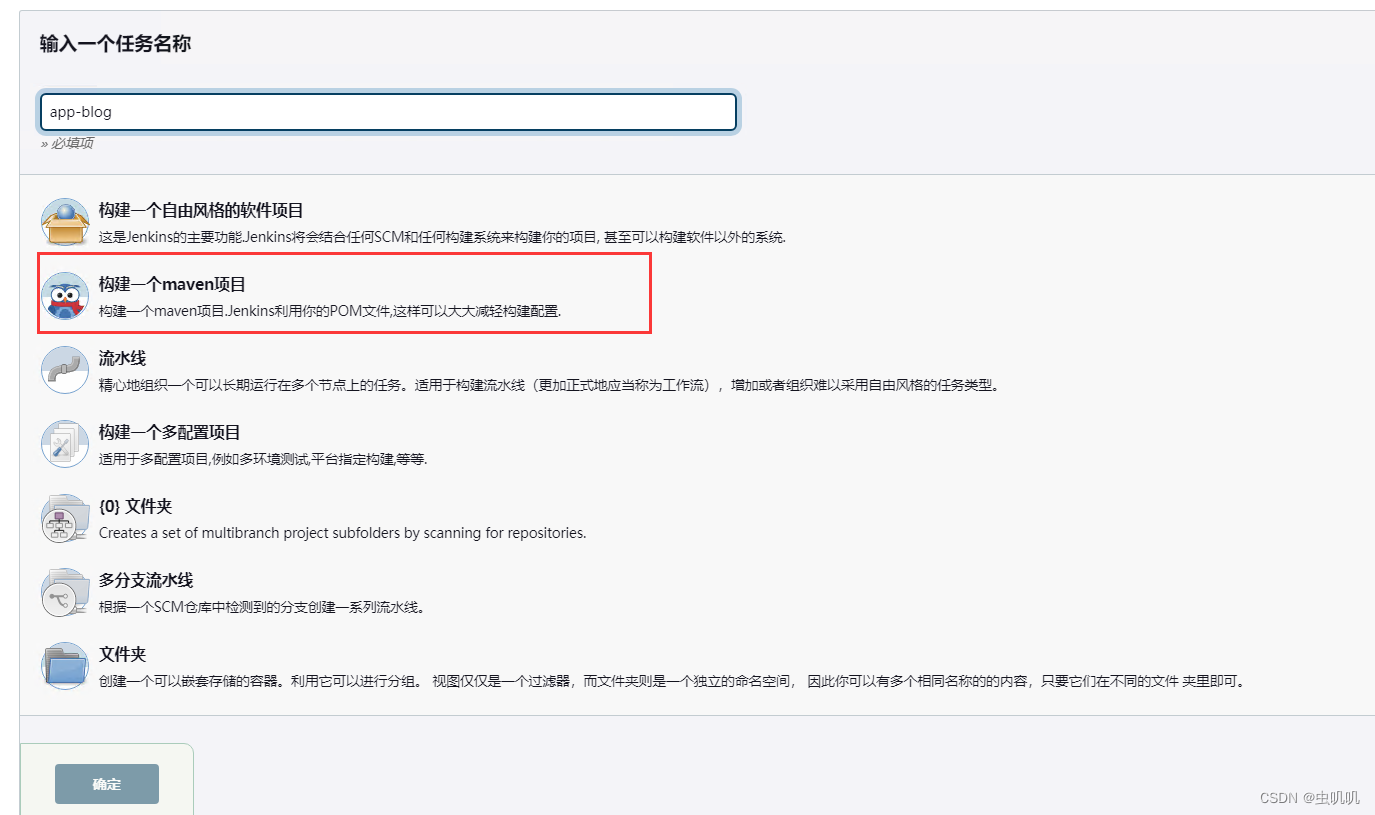The height and width of the screenshot is (815, 1375).
Task: Click description starting 精心地组织一个可以长期运行
Action: 549,385
